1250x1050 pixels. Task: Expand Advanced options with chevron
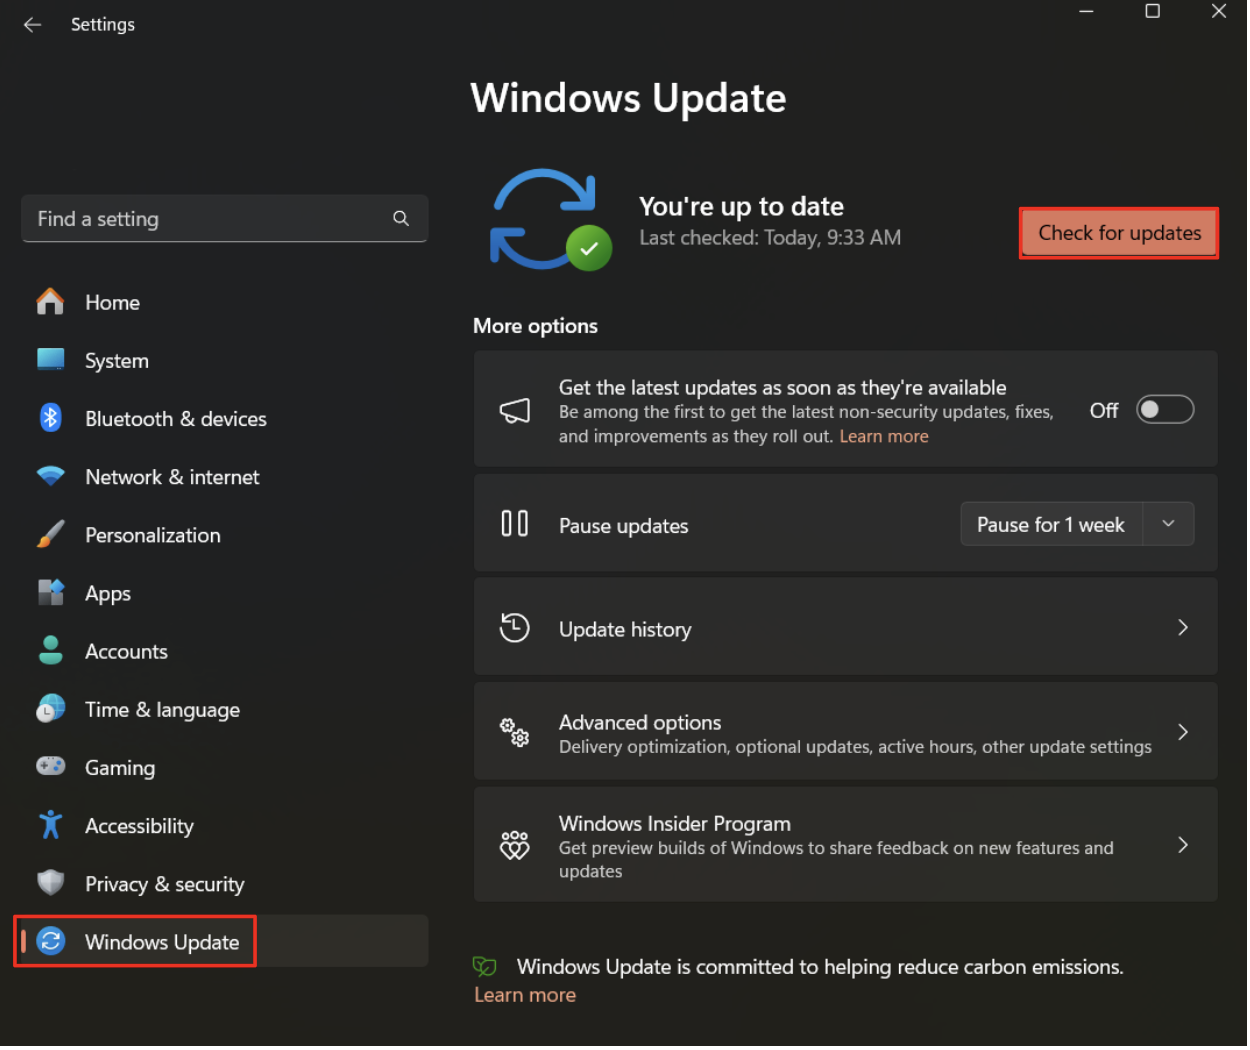coord(1183,731)
